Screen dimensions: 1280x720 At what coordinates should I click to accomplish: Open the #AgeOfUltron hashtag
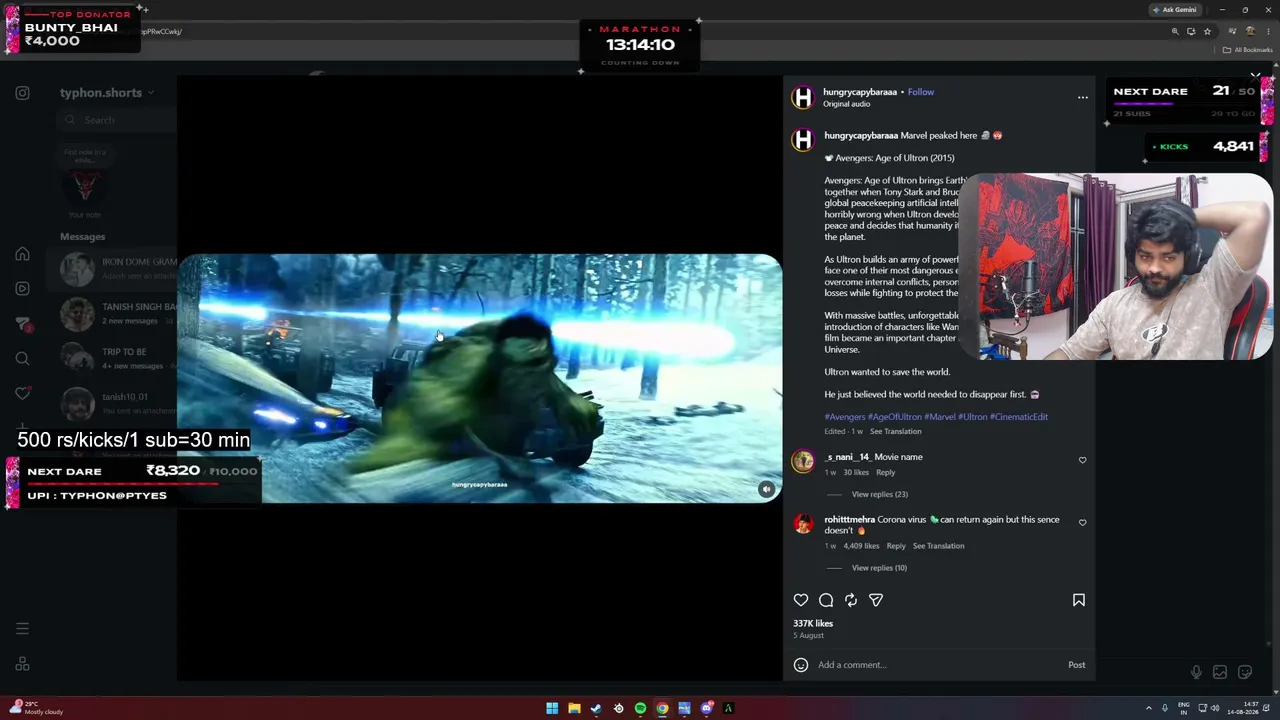click(895, 417)
